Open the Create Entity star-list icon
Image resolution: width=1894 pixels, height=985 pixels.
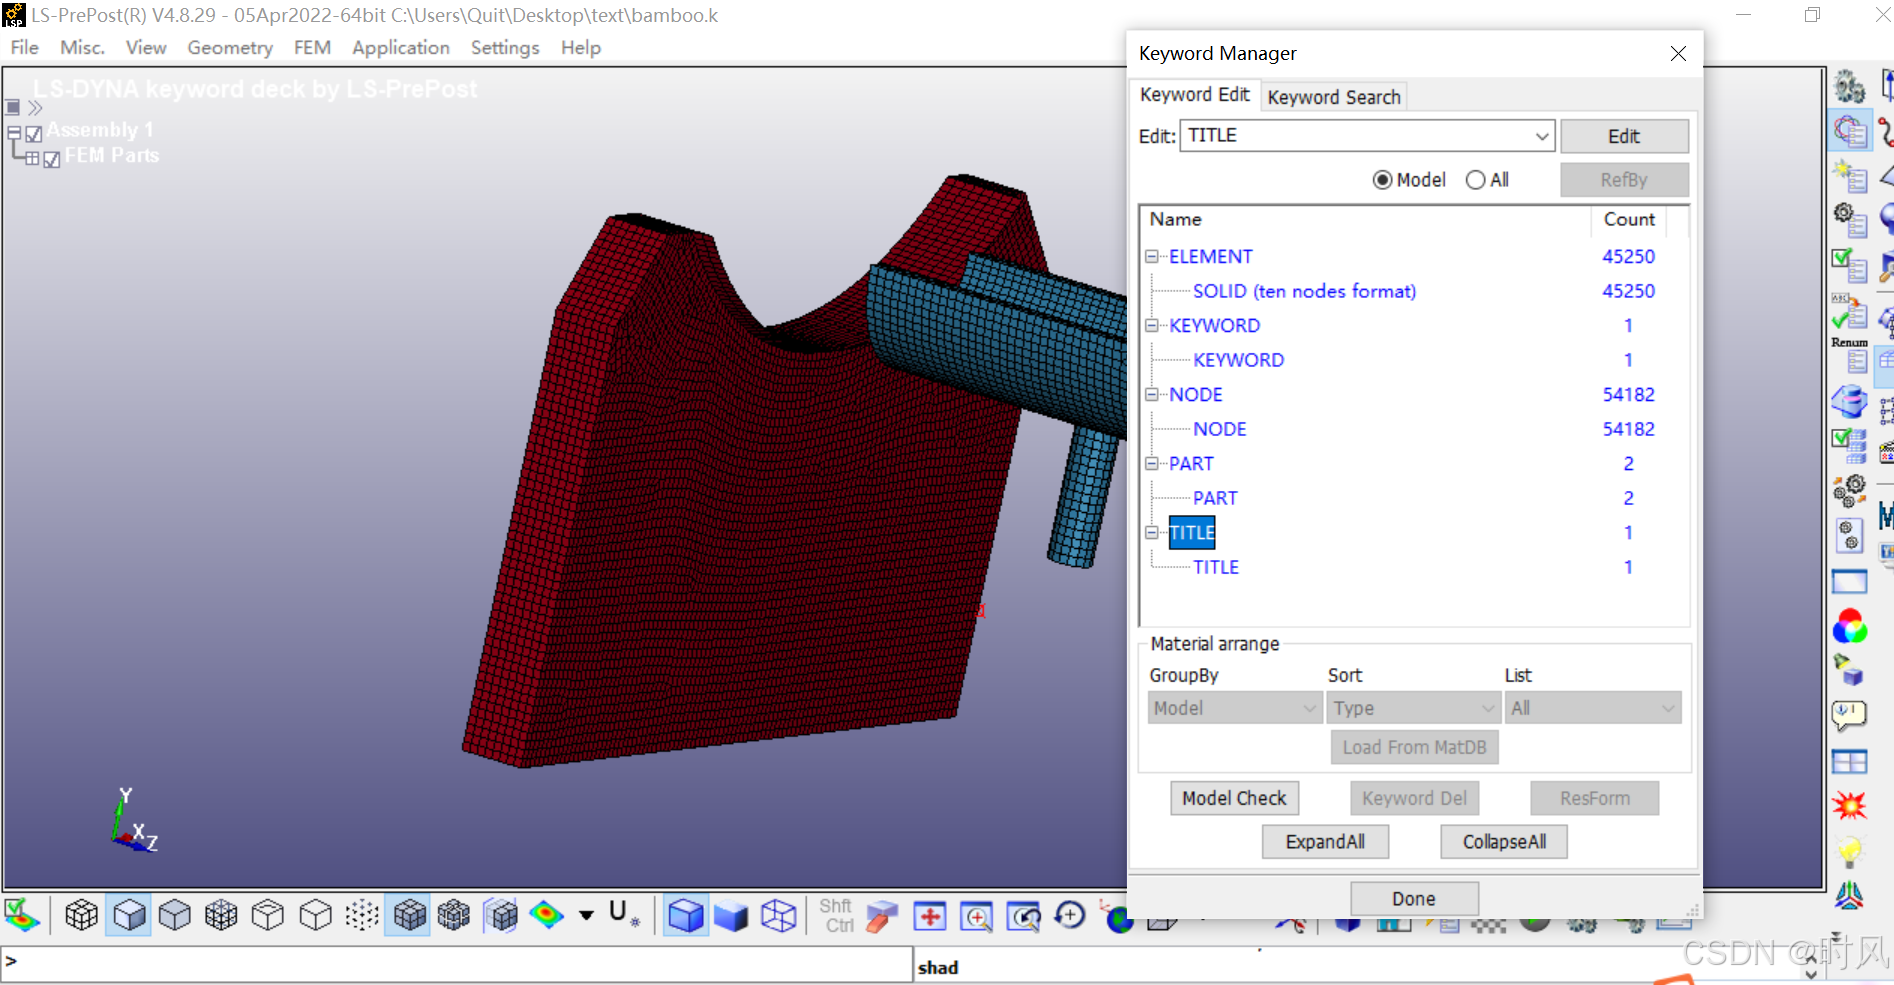1850,176
